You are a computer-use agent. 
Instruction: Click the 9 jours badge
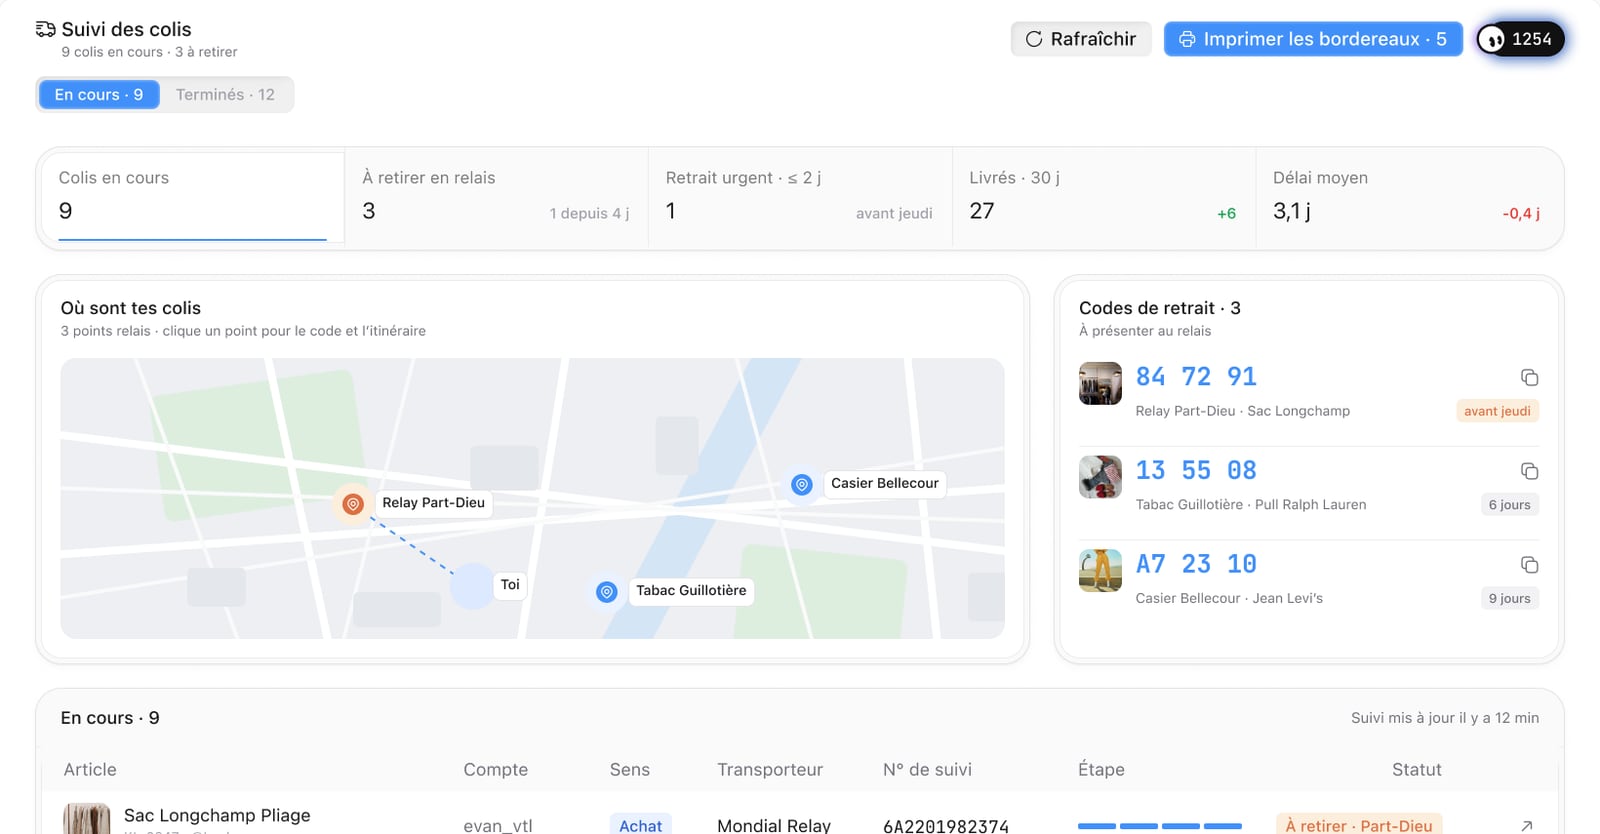click(x=1509, y=599)
